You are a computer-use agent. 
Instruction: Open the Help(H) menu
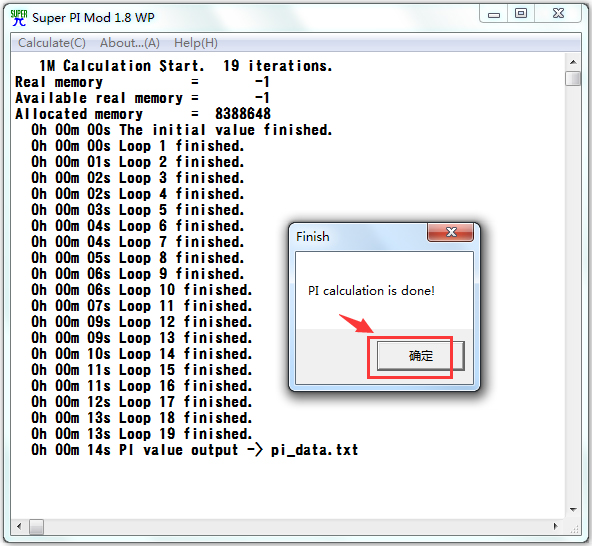[x=196, y=43]
